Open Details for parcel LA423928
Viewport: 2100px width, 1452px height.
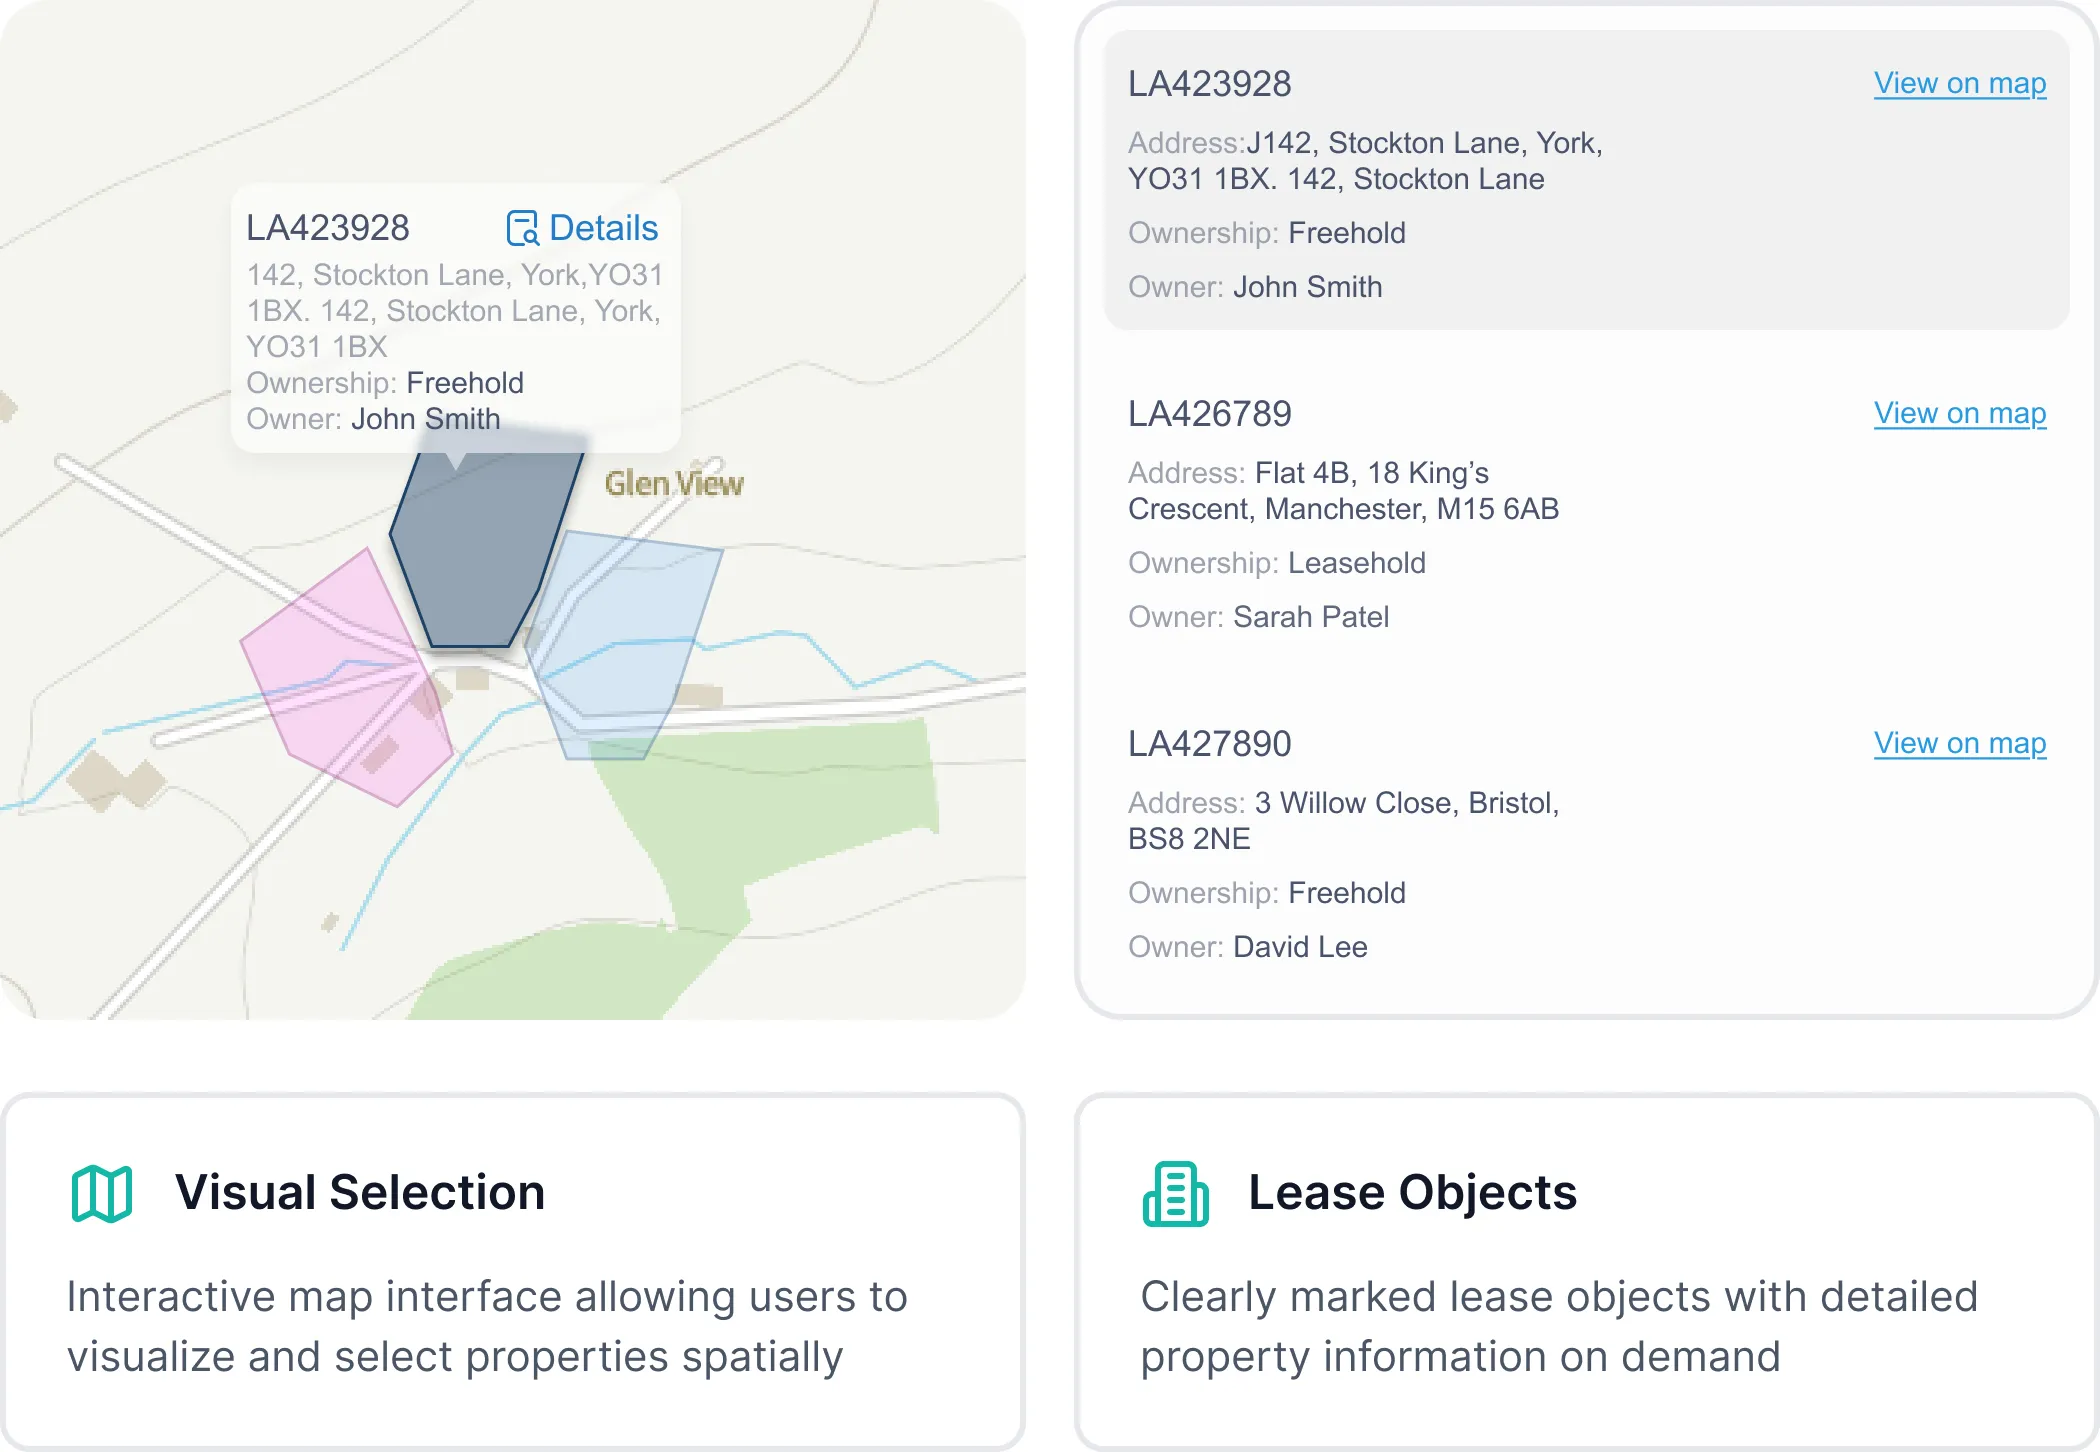click(601, 229)
